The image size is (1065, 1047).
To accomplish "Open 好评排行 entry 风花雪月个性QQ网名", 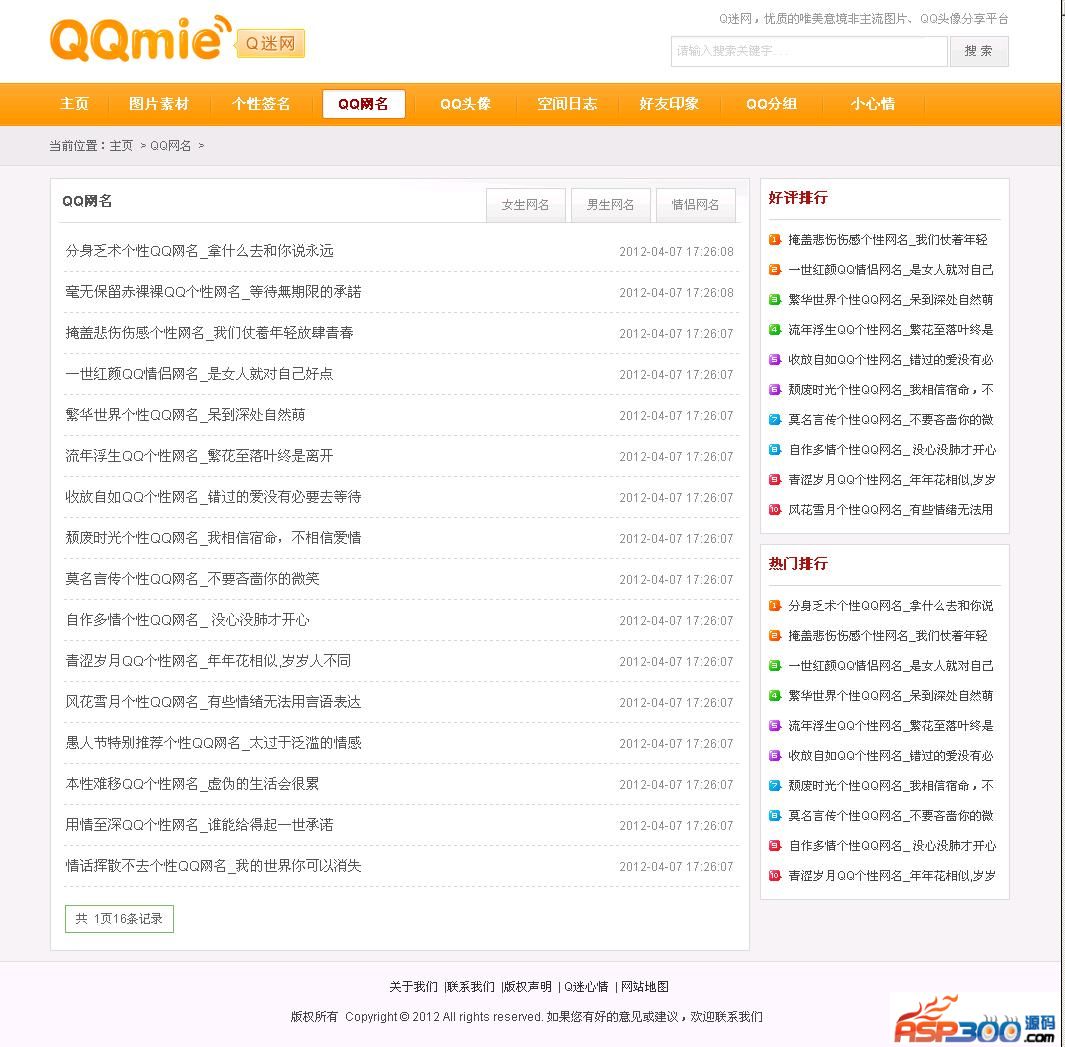I will pos(890,510).
